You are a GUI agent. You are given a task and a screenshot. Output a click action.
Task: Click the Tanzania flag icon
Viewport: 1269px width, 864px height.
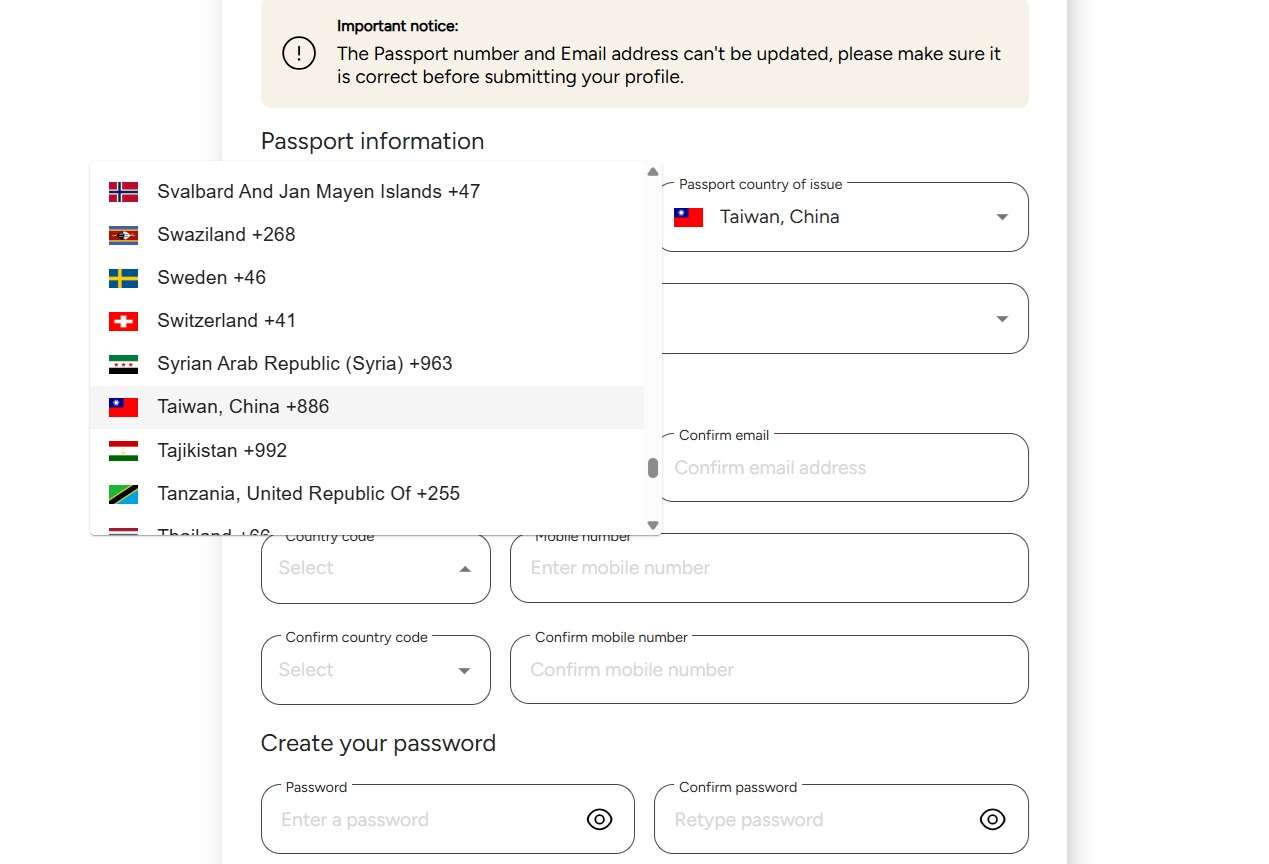(x=123, y=494)
